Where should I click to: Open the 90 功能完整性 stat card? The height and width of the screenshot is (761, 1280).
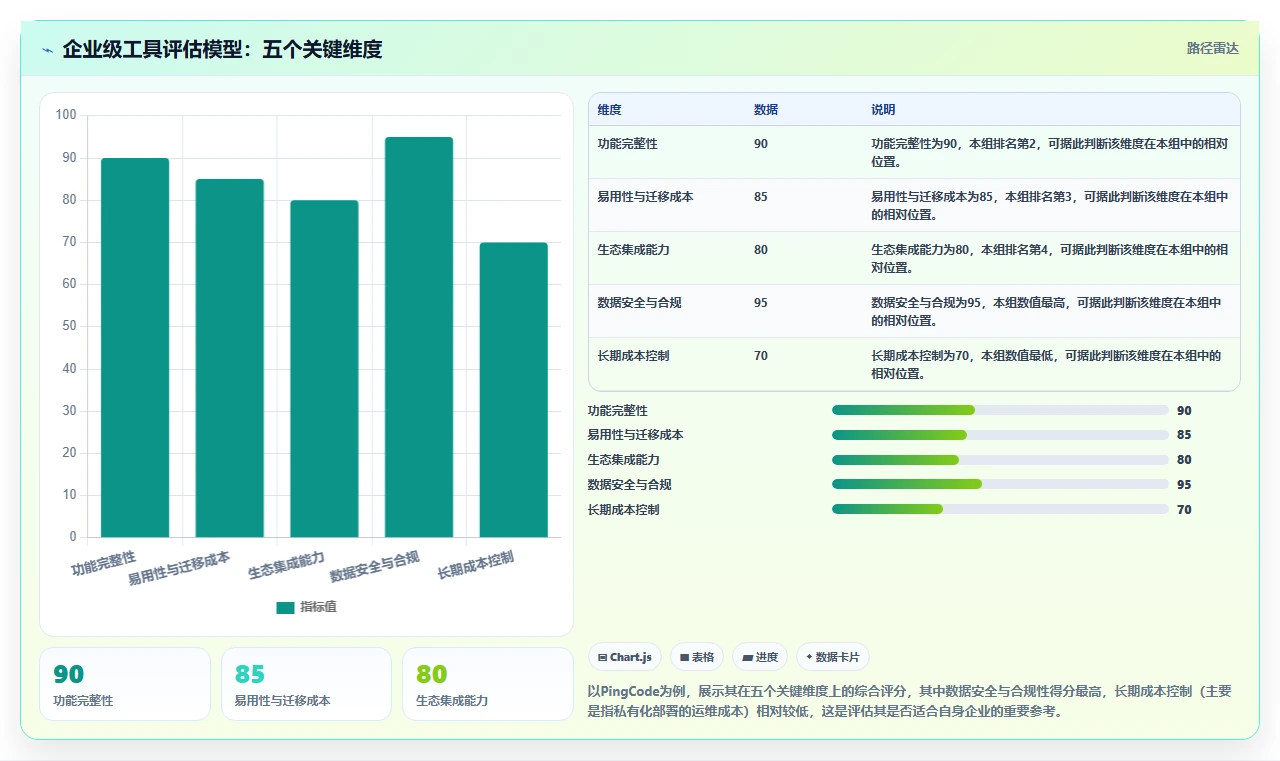point(125,684)
